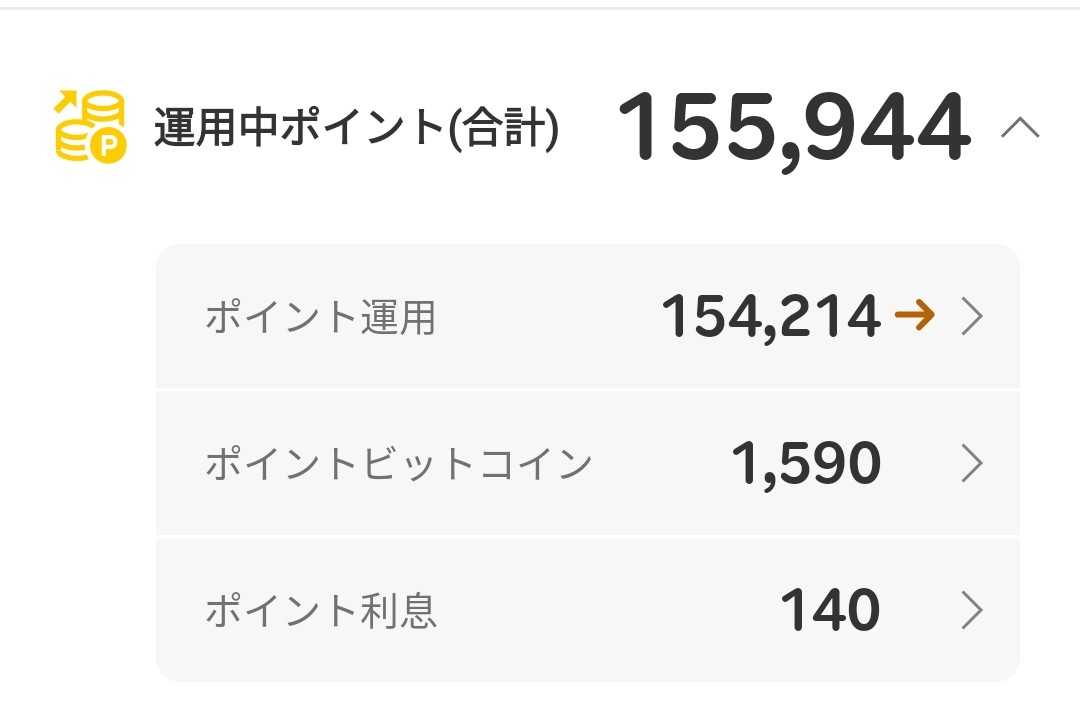Click the 140 interest points value
This screenshot has width=1080, height=703.
point(831,610)
